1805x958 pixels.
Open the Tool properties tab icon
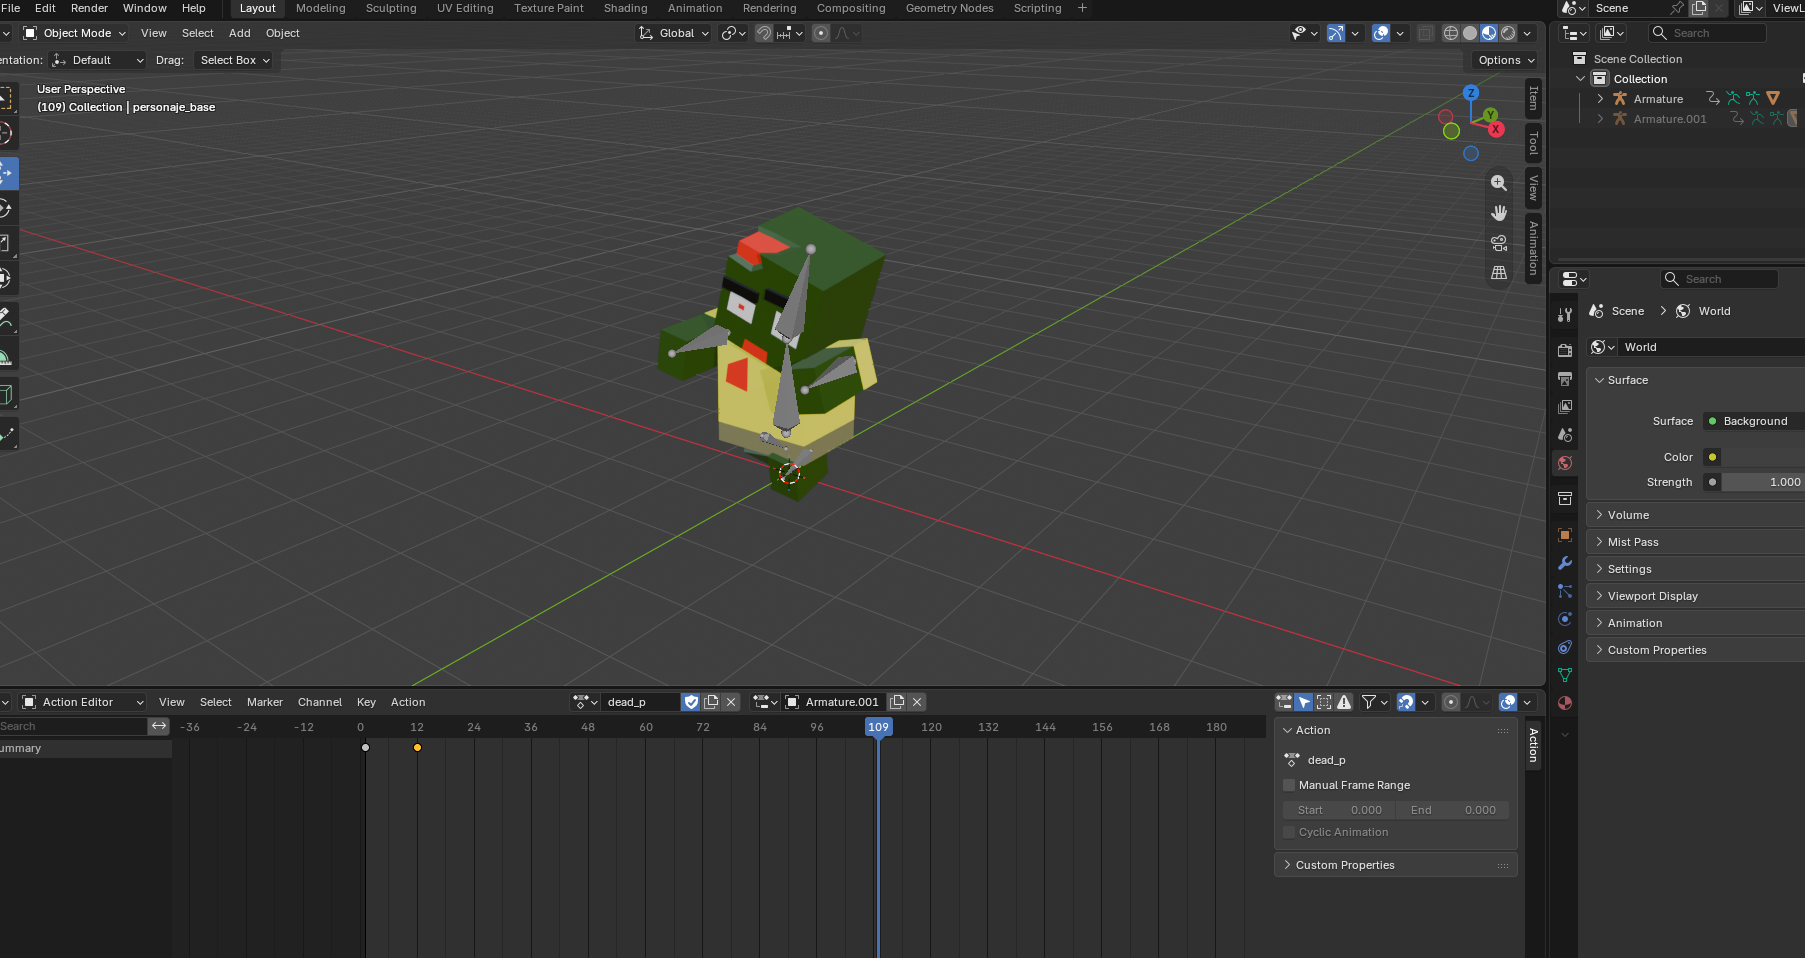click(1565, 315)
